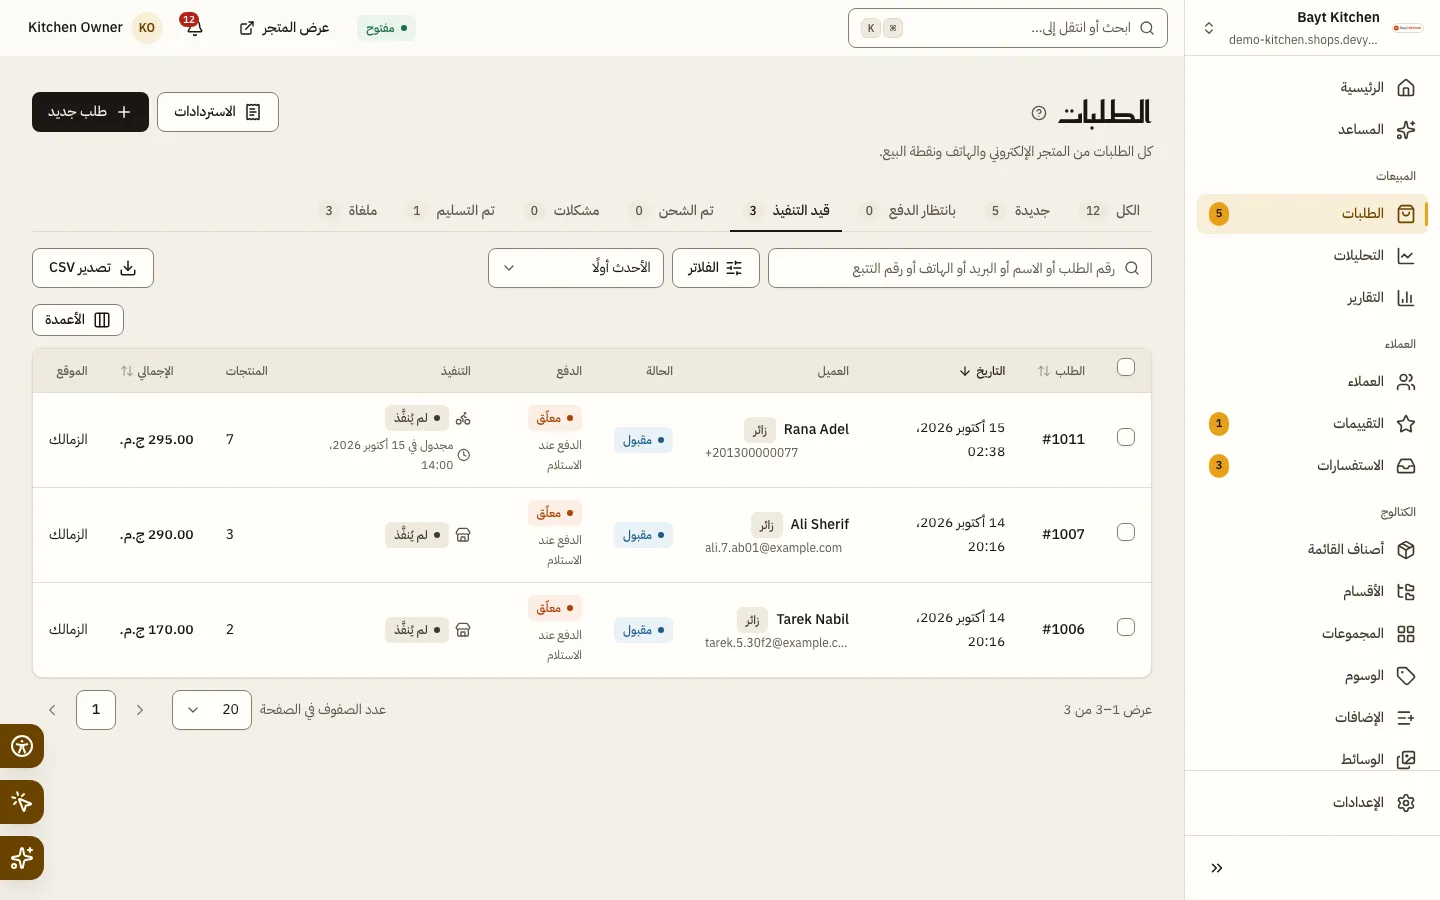Image resolution: width=1440 pixels, height=900 pixels.
Task: Open the accessibility widget icon
Action: coord(22,746)
